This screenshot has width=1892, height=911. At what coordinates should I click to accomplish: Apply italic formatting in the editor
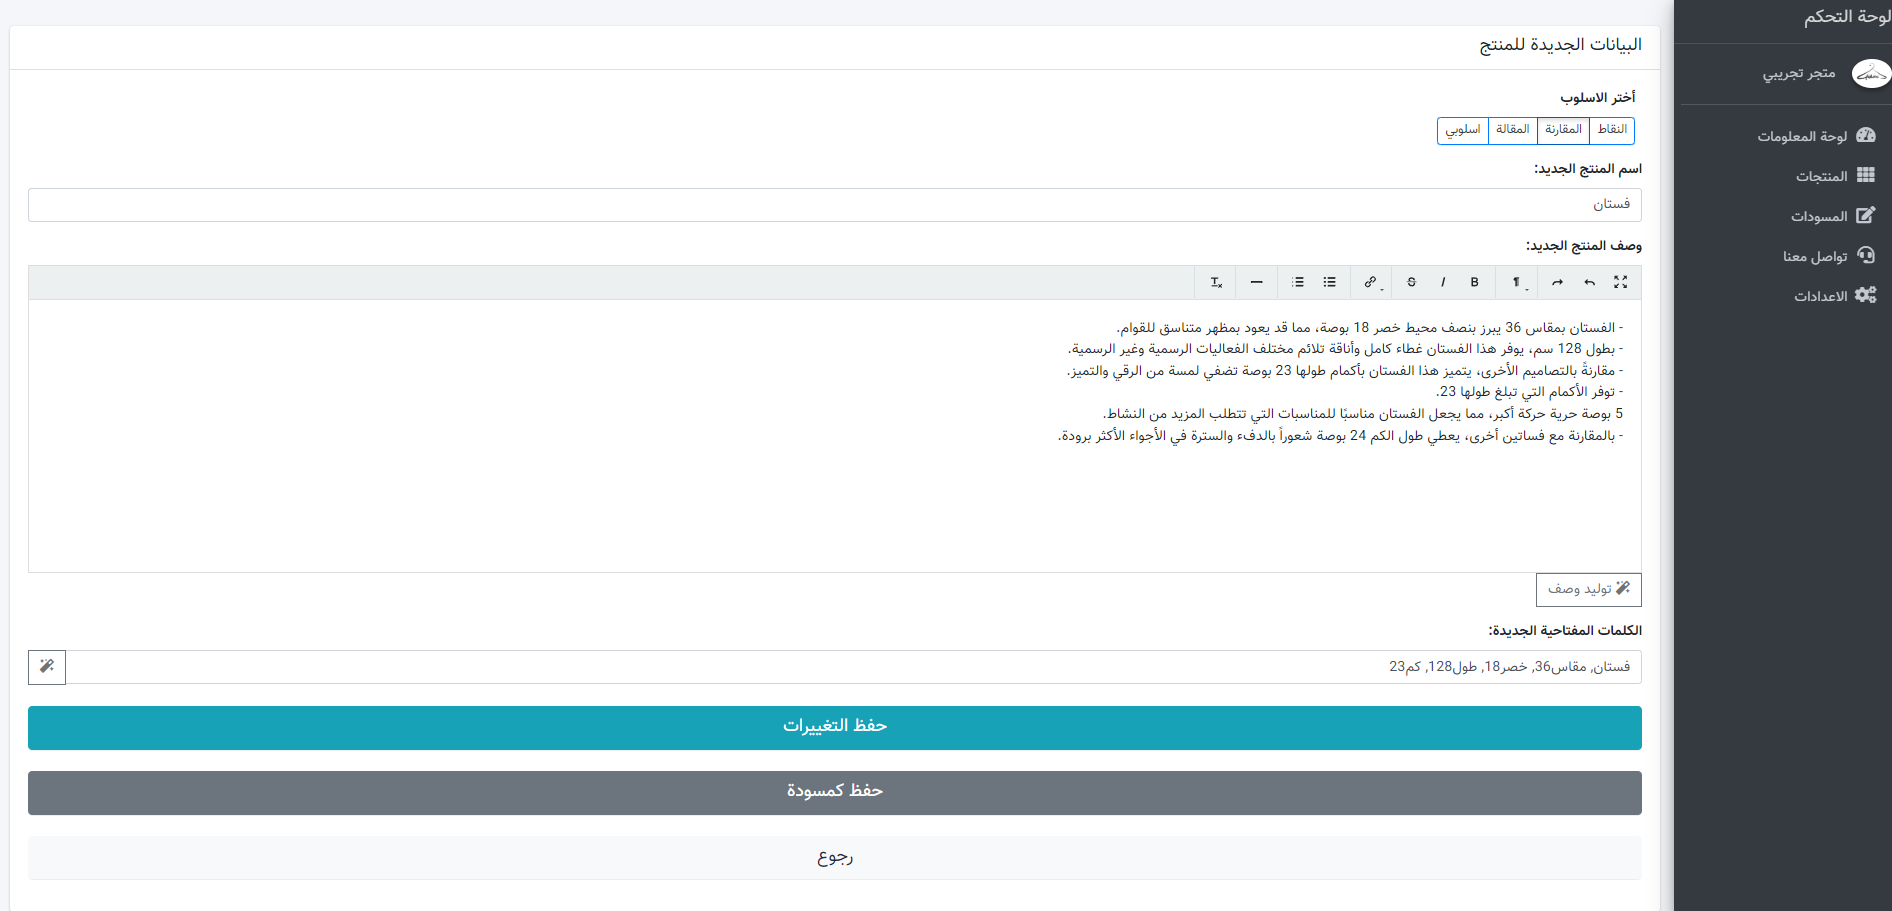point(1443,283)
